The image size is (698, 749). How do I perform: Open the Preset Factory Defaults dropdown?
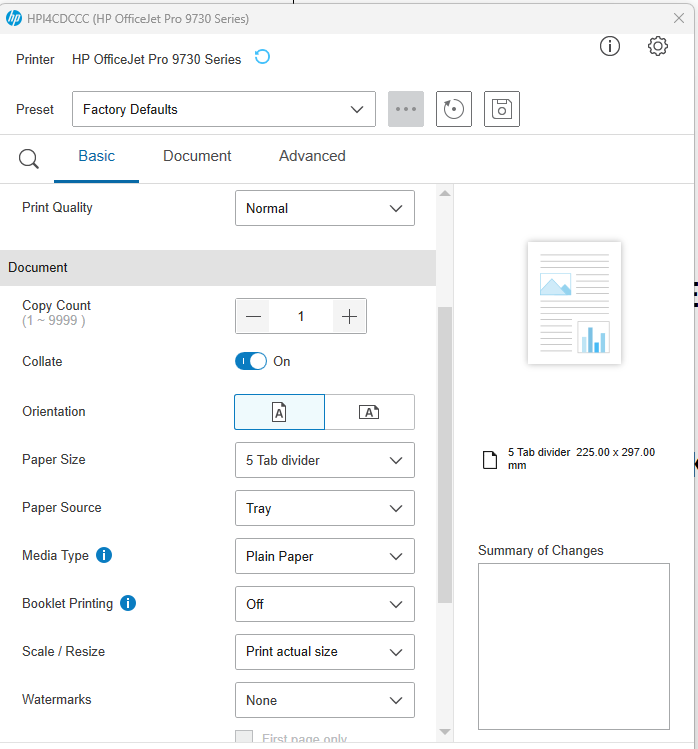pyautogui.click(x=224, y=109)
